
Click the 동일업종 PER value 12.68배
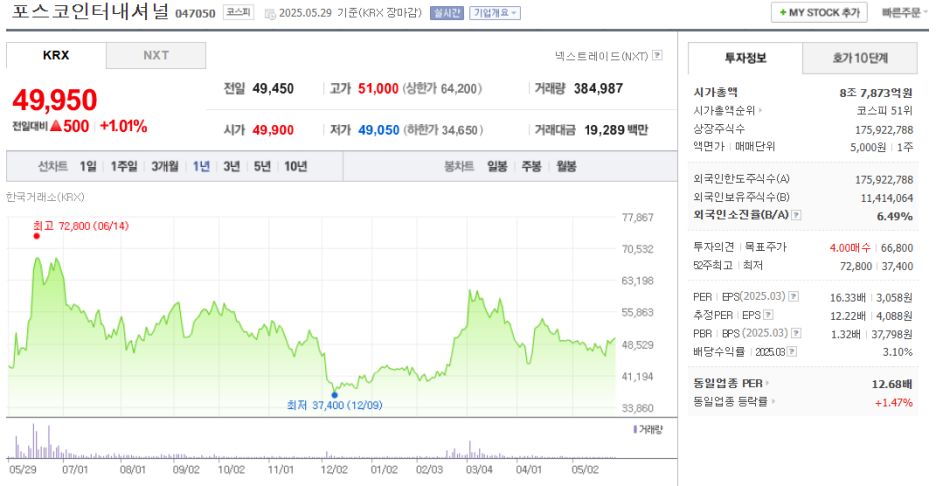pyautogui.click(x=892, y=384)
